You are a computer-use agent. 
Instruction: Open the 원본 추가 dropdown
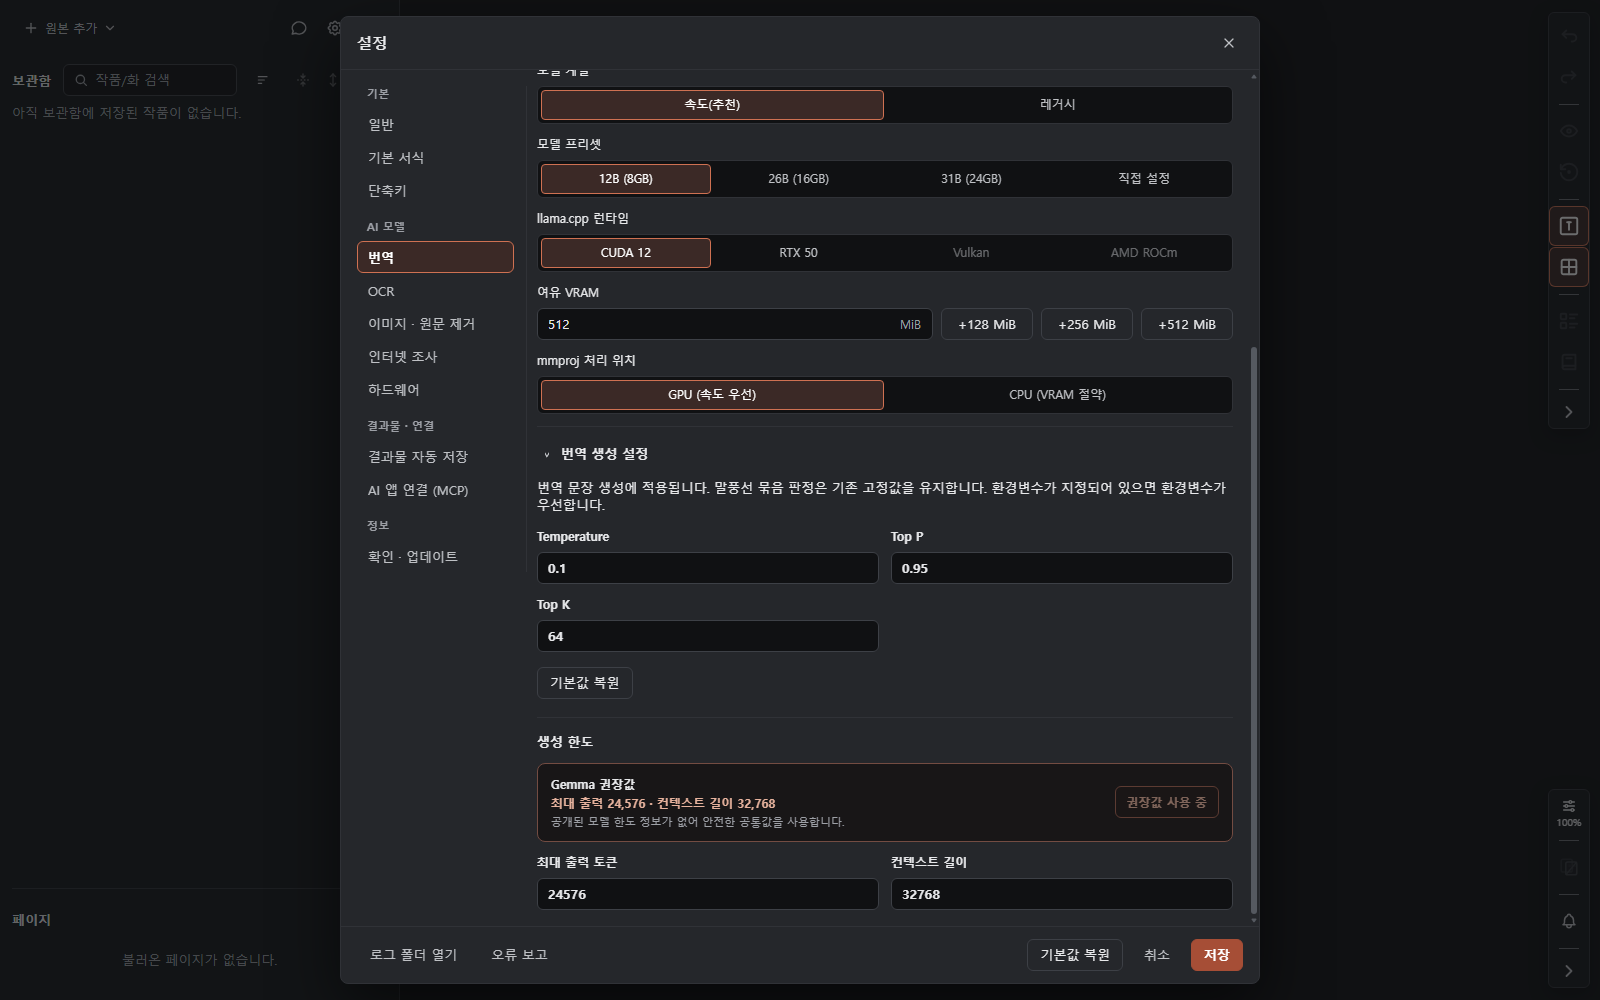(x=70, y=28)
